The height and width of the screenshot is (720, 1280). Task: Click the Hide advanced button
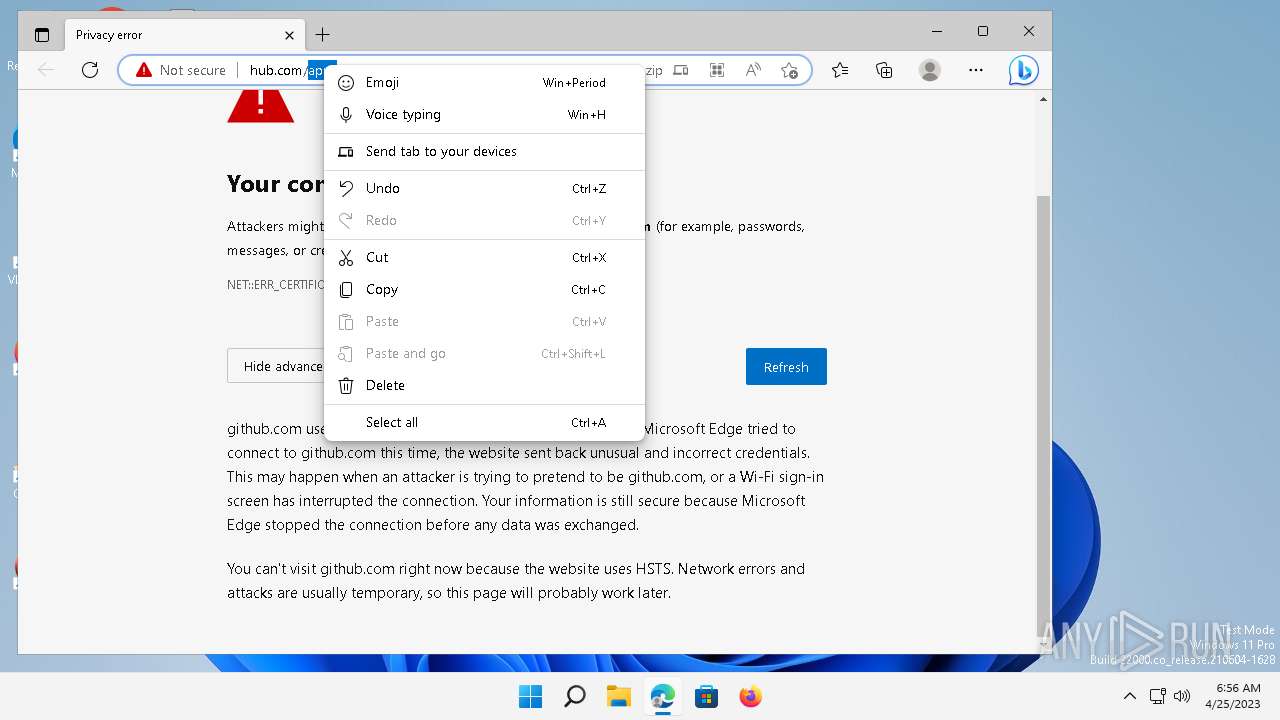pyautogui.click(x=283, y=366)
